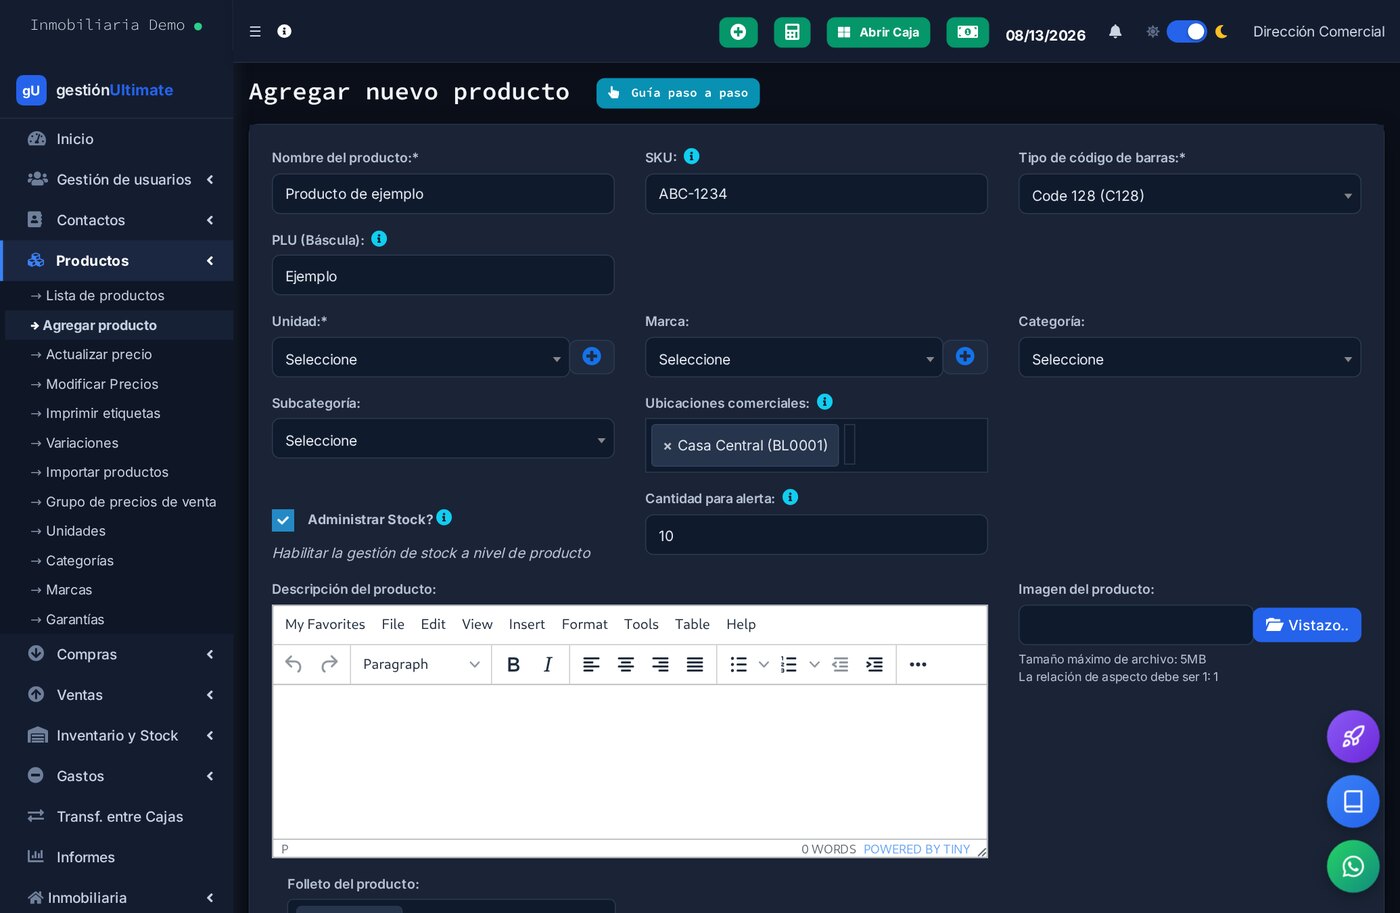Click Ubicaciones comerciales info icon

coord(825,402)
